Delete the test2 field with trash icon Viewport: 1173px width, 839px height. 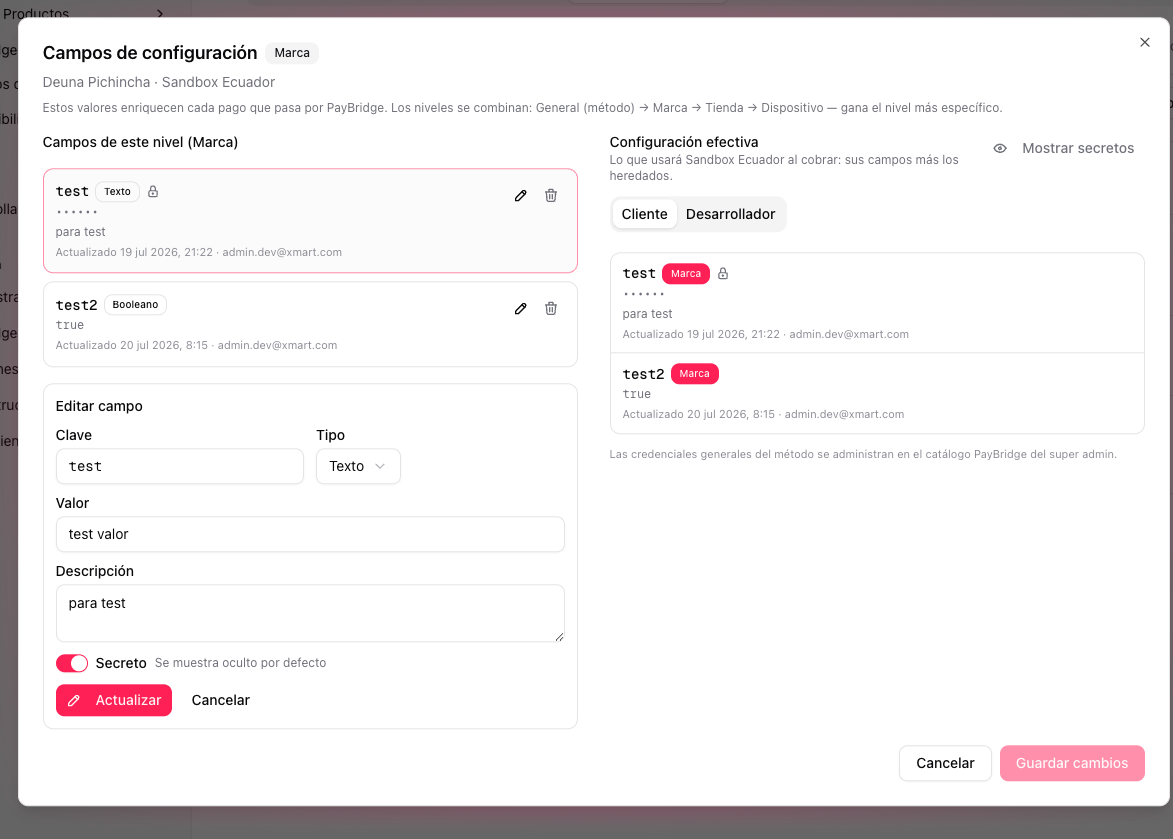[x=551, y=309]
